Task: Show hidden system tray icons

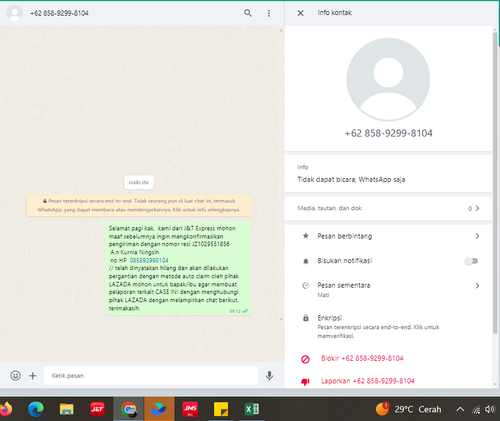Action: click(460, 409)
